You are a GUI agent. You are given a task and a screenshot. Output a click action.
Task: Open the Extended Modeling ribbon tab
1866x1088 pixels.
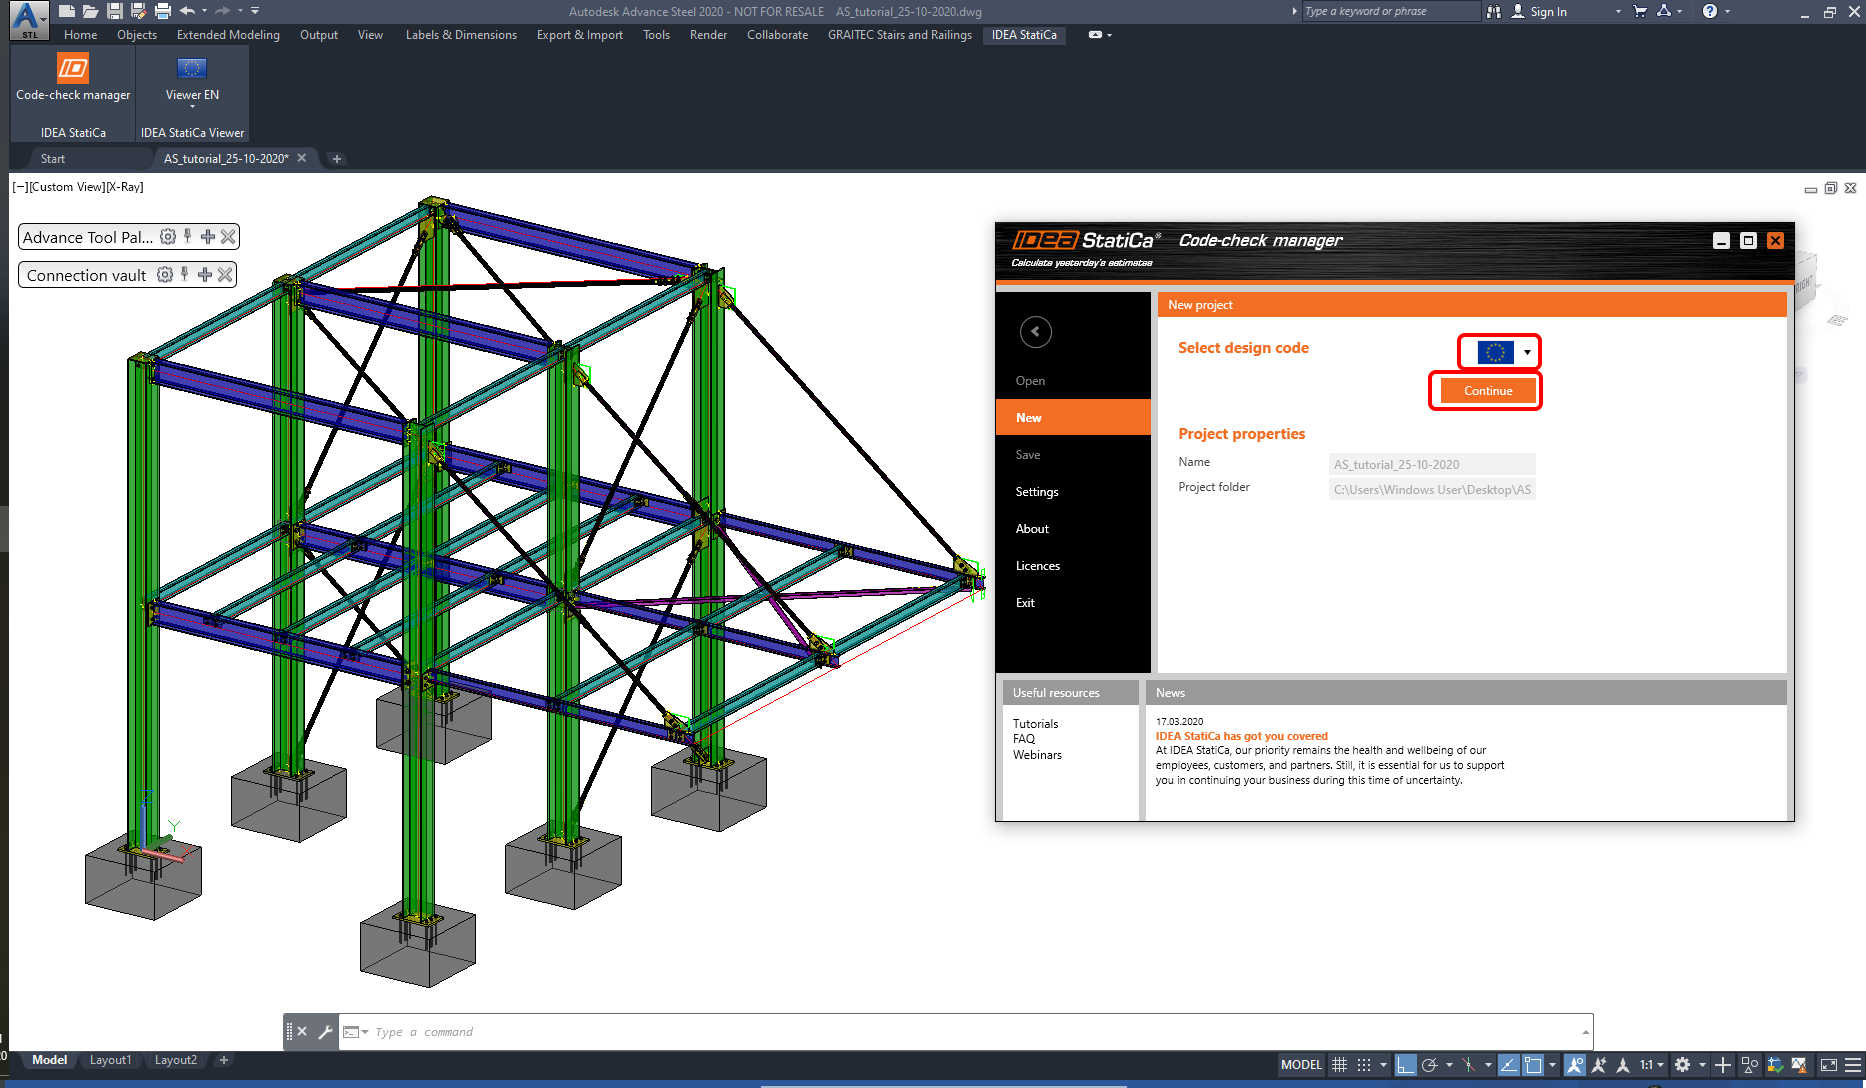coord(228,35)
